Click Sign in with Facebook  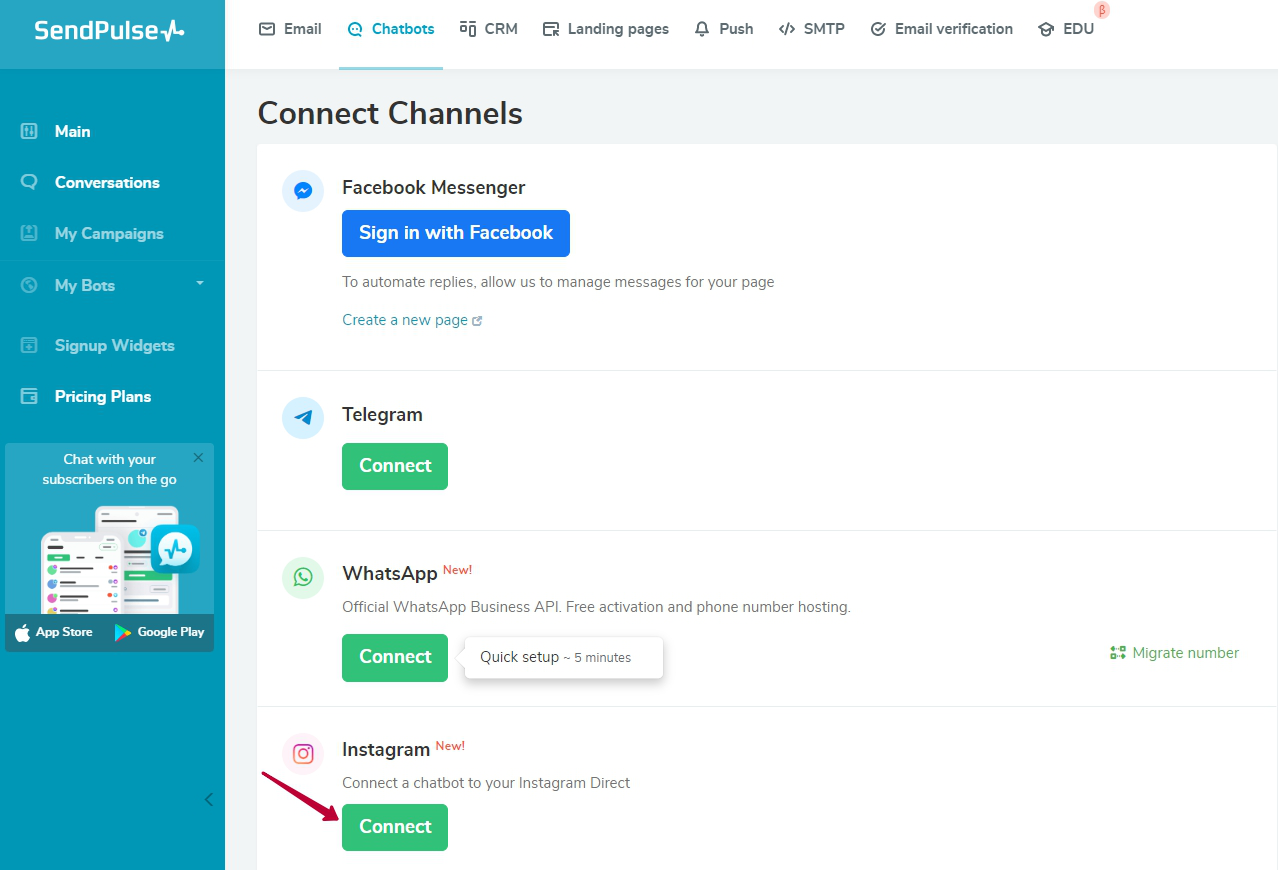[455, 233]
